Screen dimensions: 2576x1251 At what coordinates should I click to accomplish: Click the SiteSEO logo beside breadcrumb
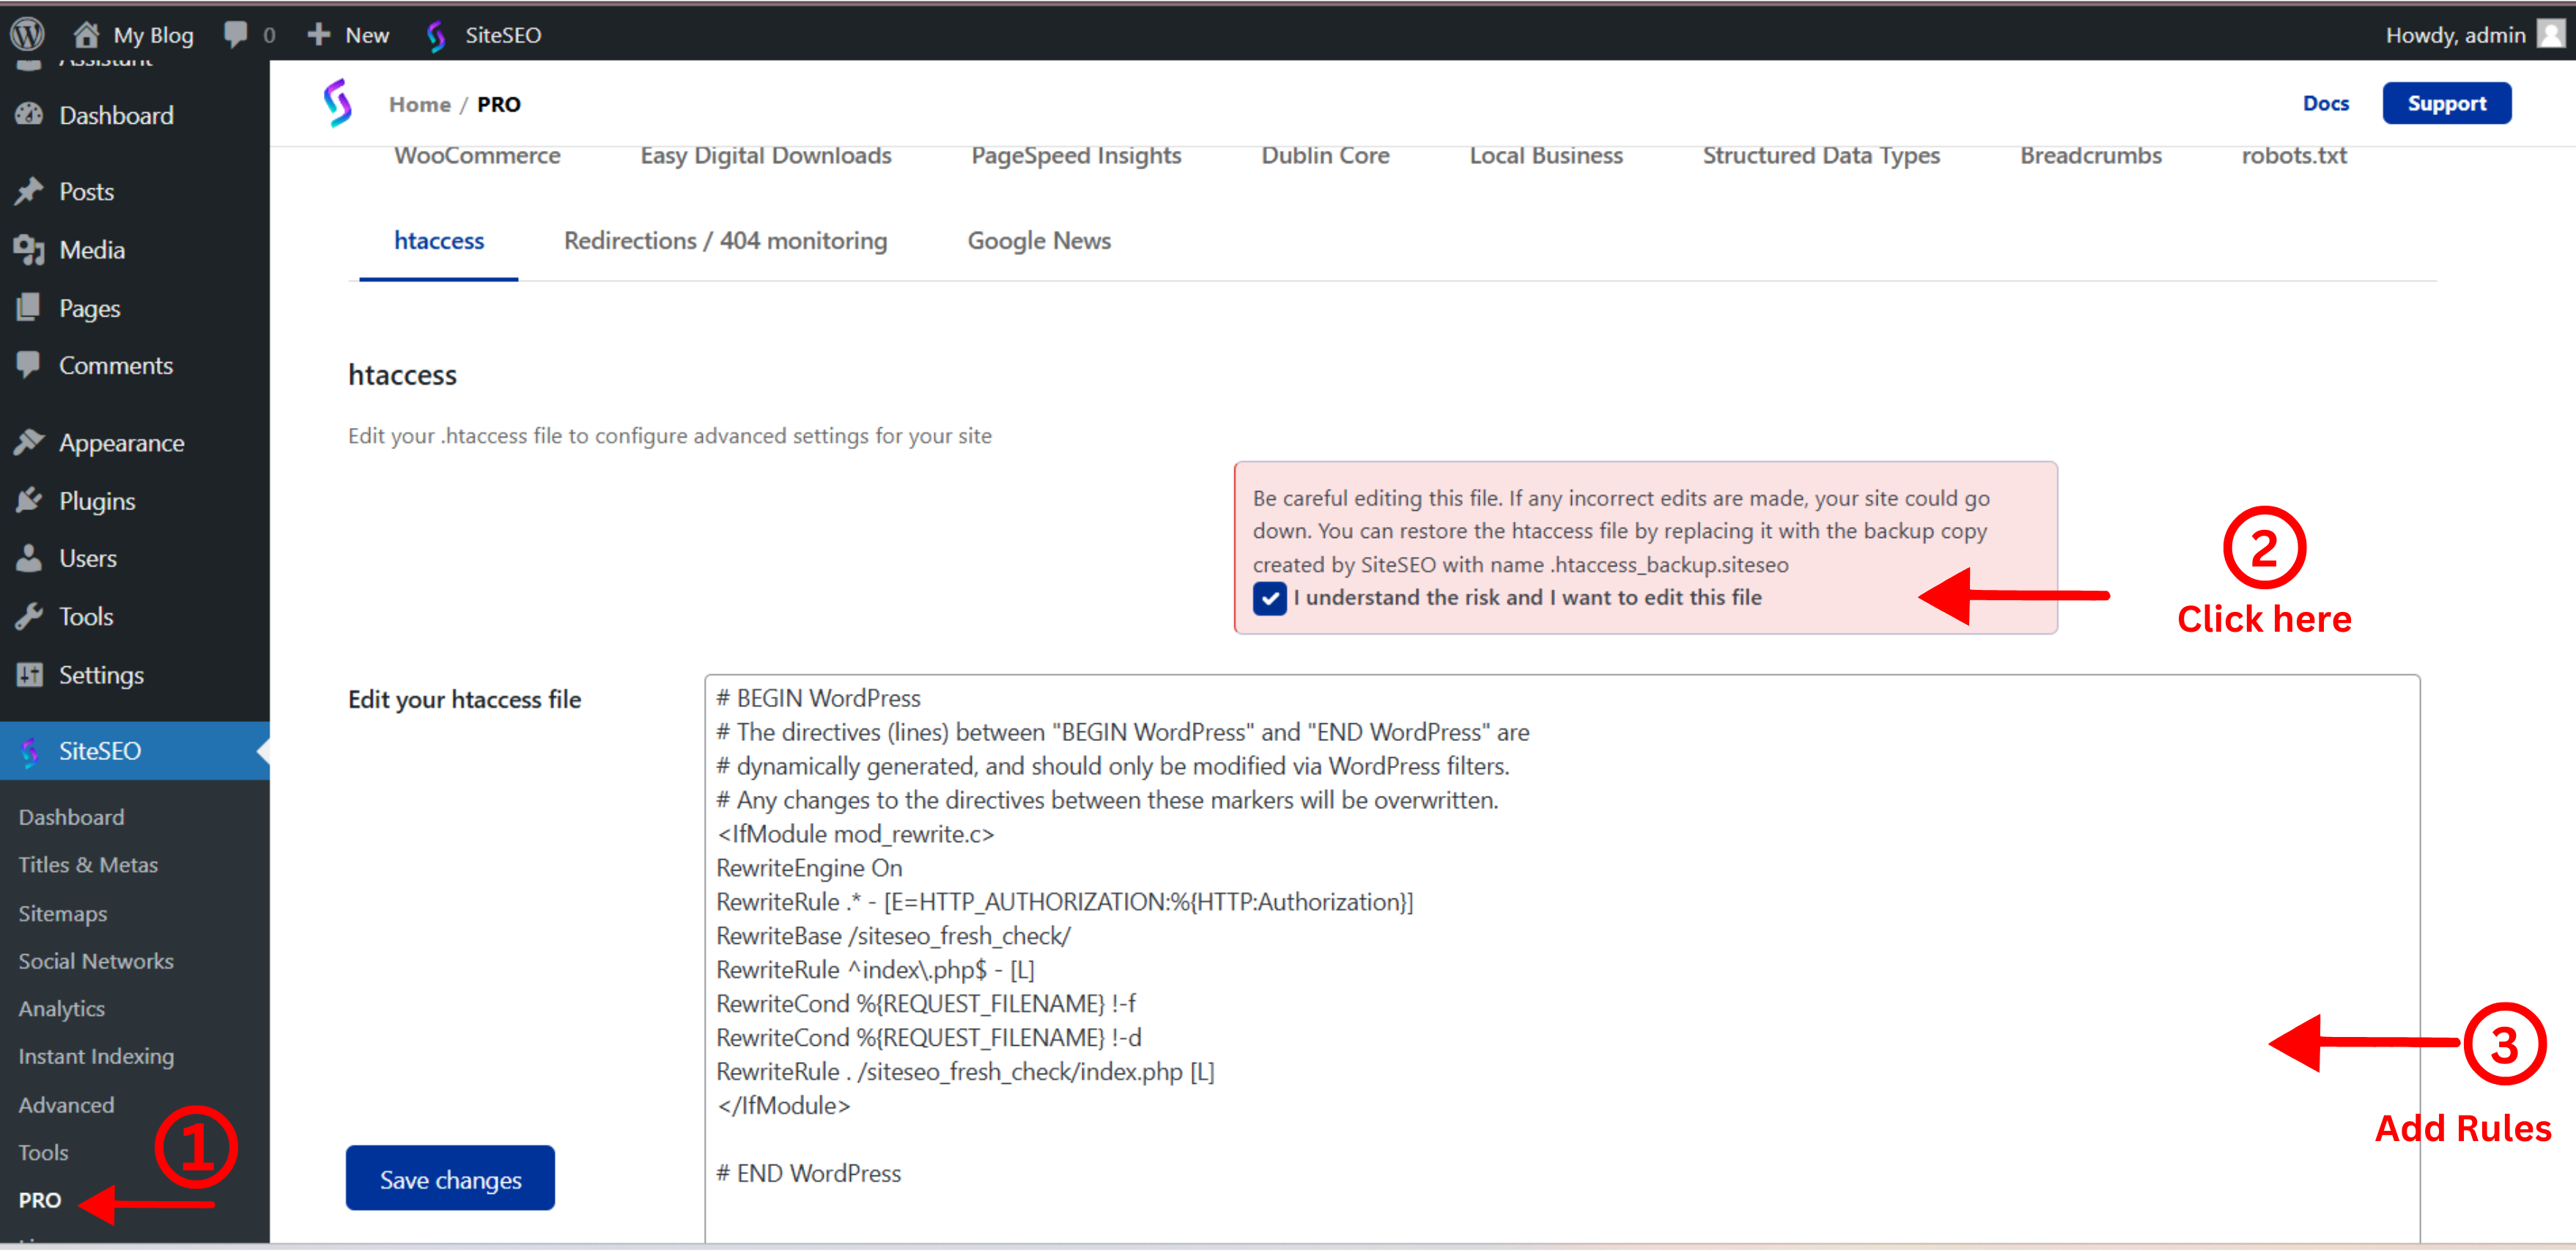click(338, 103)
